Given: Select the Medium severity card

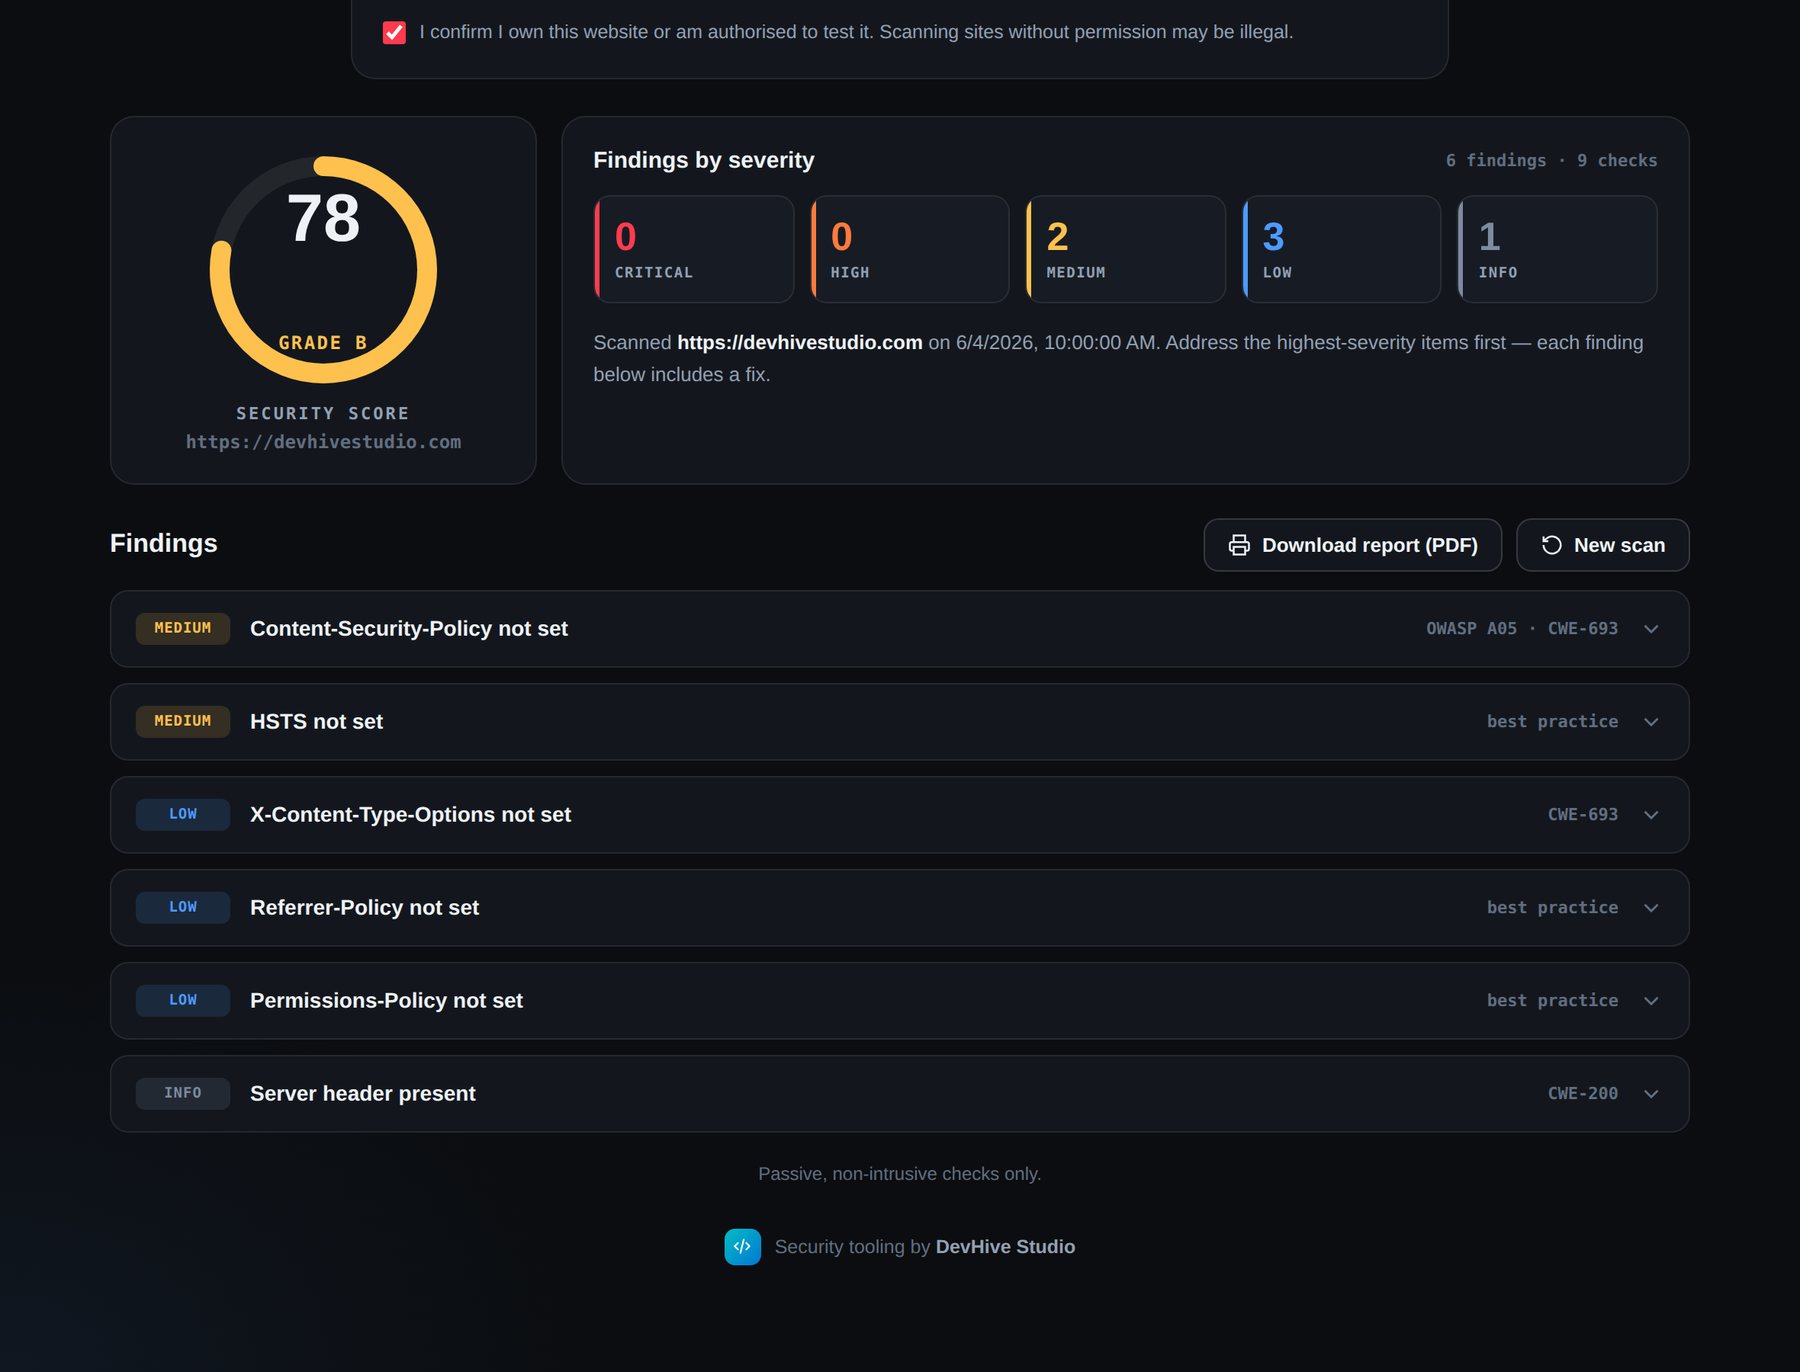Looking at the screenshot, I should click(x=1126, y=249).
